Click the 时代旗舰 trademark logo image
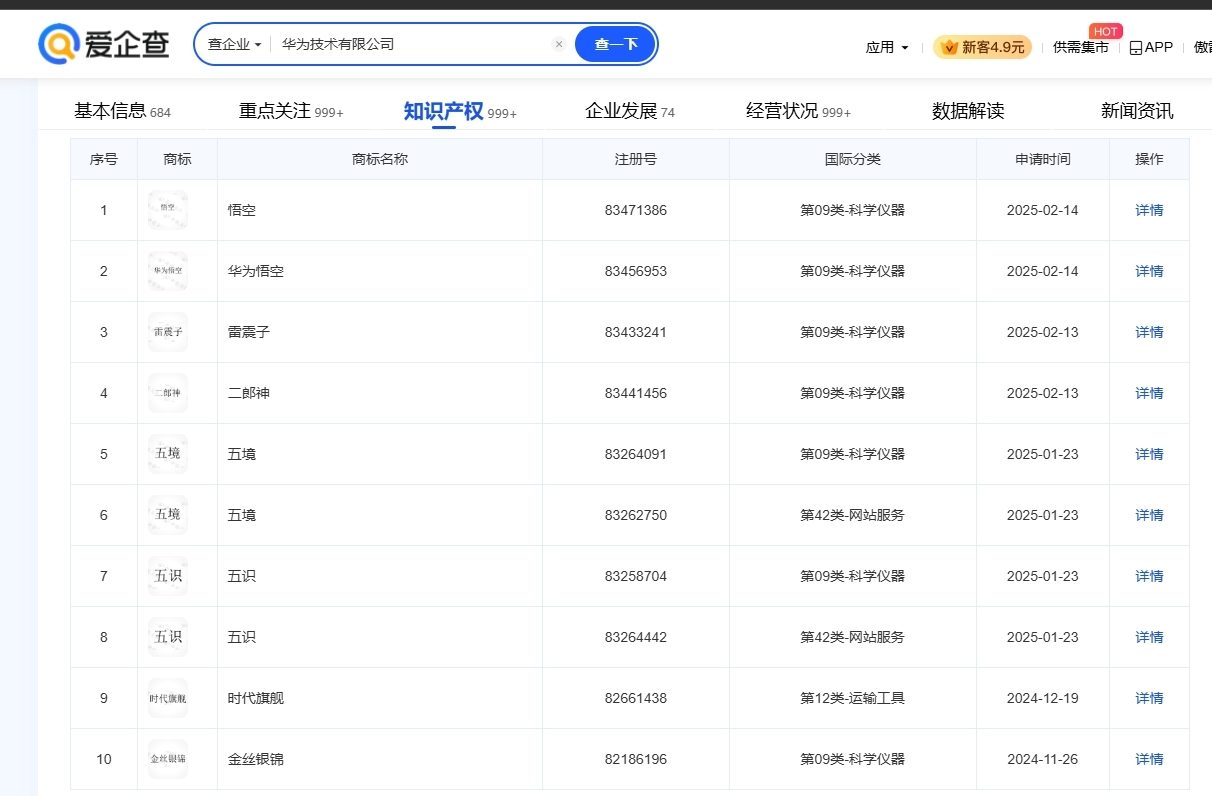Screen dimensions: 1212x796 167,698
